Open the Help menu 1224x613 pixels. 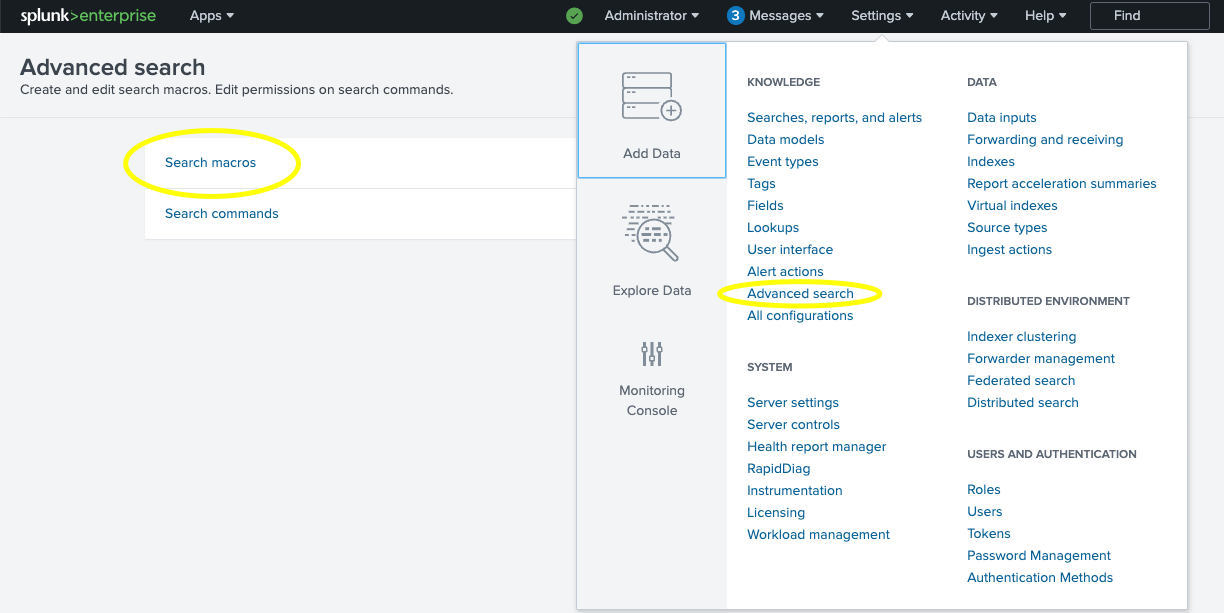[x=1045, y=16]
